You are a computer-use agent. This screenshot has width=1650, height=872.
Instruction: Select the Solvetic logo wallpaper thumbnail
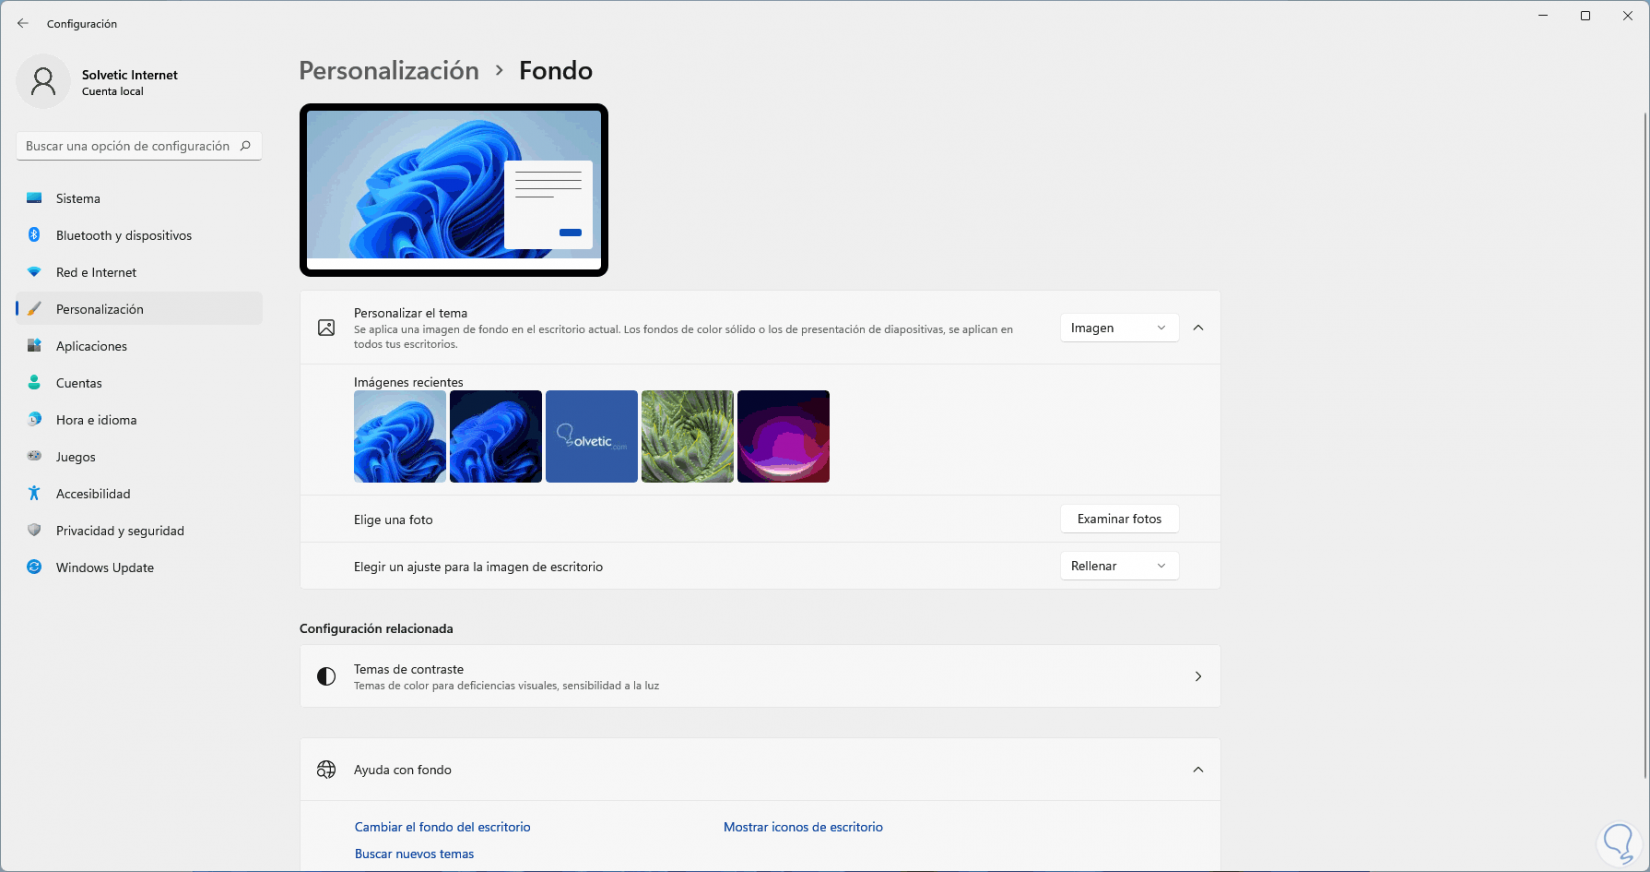pyautogui.click(x=592, y=436)
